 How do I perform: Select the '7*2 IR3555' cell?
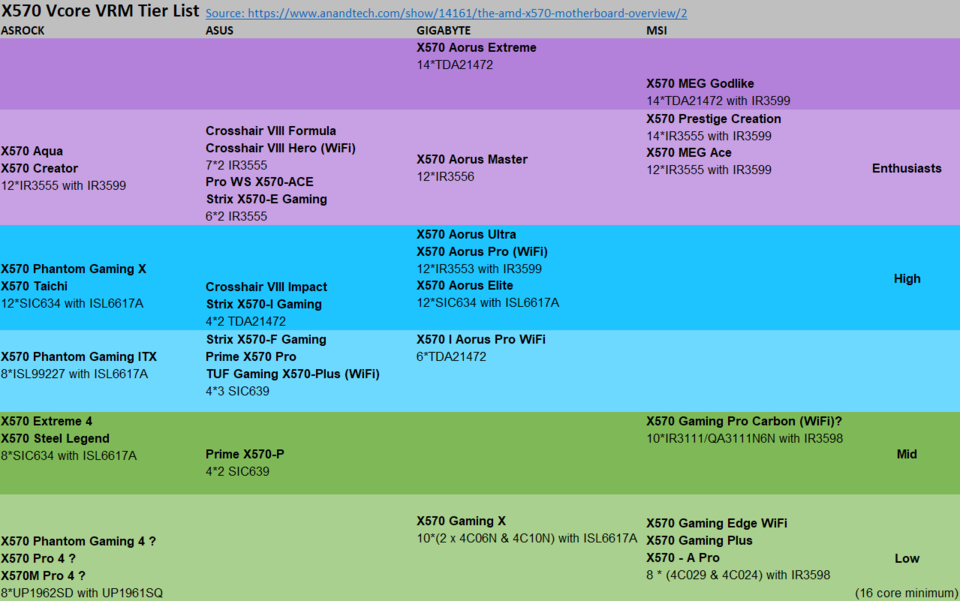[x=236, y=165]
